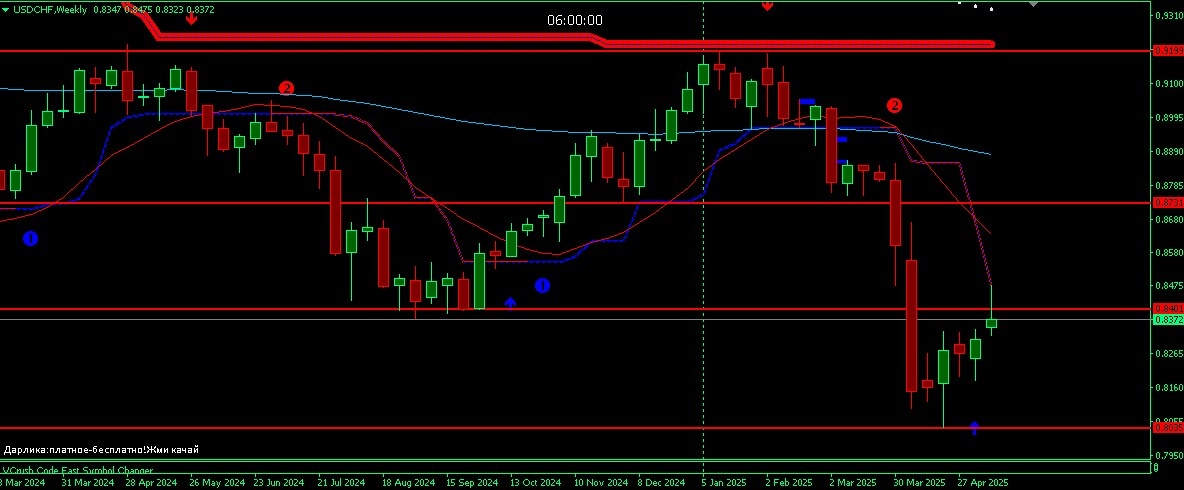Click the blue up arrow below April 2025 candles
This screenshot has height=490, width=1184.
coord(974,428)
